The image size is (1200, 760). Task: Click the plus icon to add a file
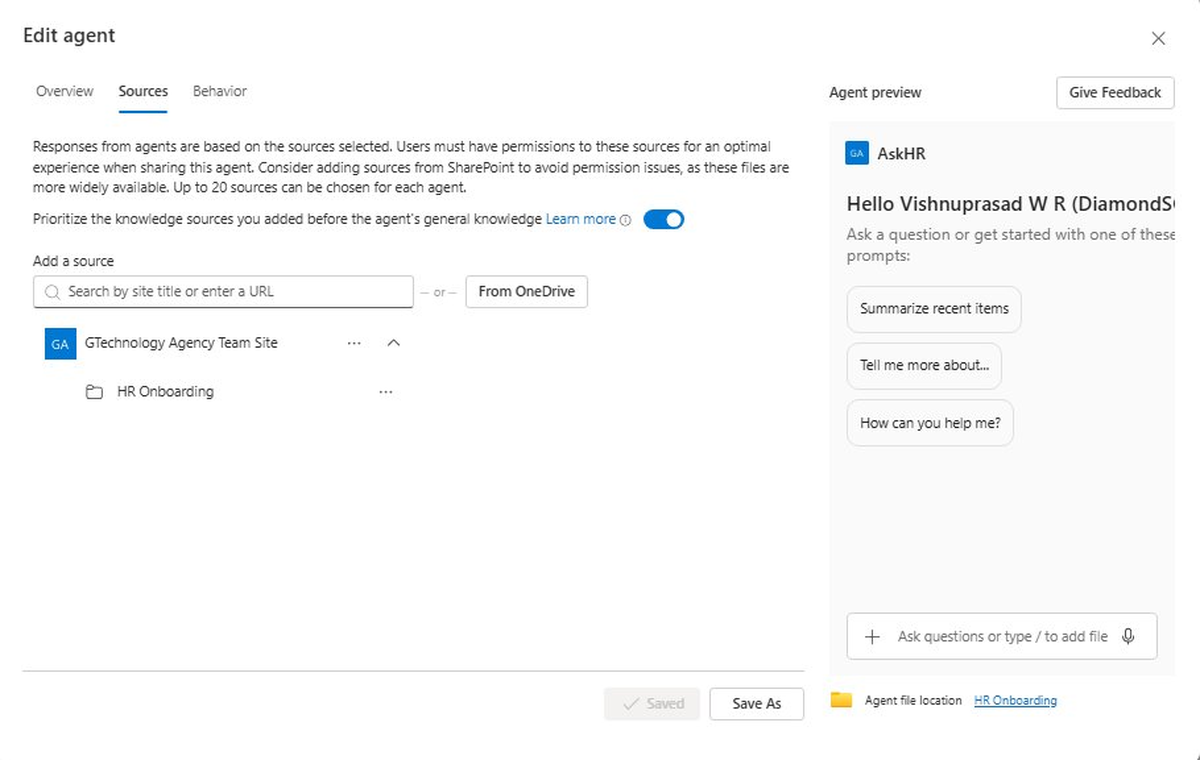(x=872, y=636)
